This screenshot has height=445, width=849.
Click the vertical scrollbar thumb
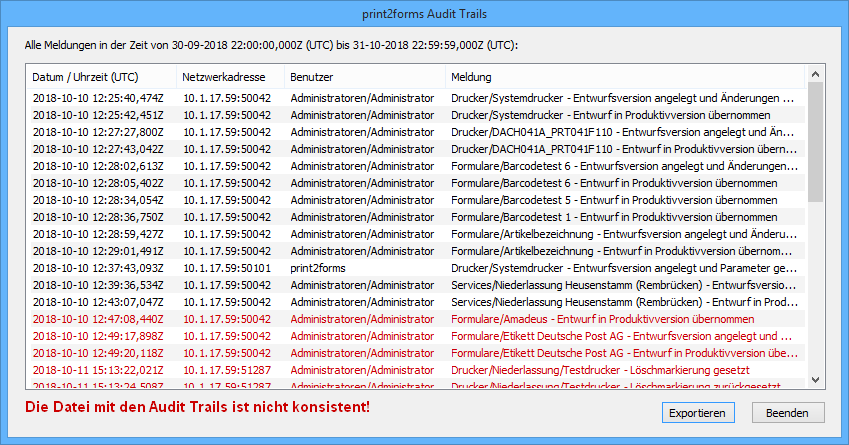pyautogui.click(x=815, y=140)
